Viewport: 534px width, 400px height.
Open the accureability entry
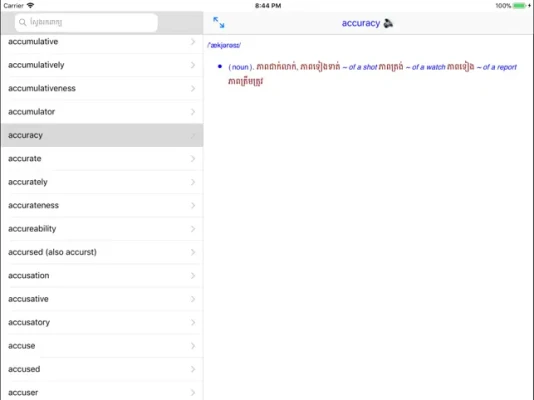(102, 229)
